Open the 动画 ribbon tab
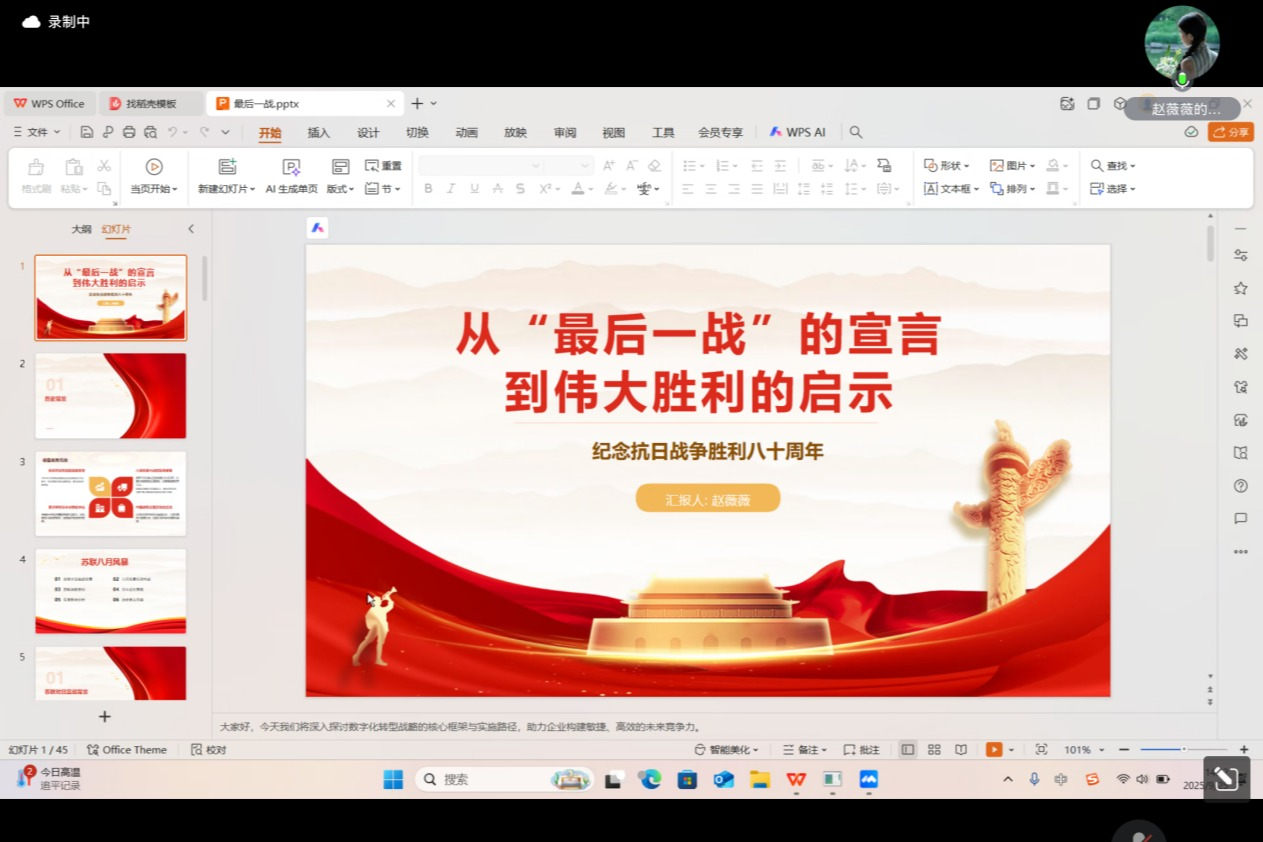The image size is (1263, 842). pos(466,133)
